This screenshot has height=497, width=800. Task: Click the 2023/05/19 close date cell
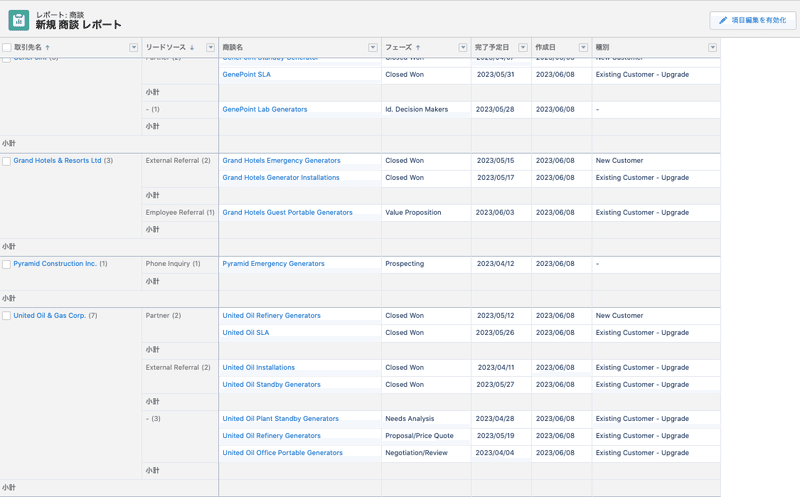pyautogui.click(x=501, y=436)
